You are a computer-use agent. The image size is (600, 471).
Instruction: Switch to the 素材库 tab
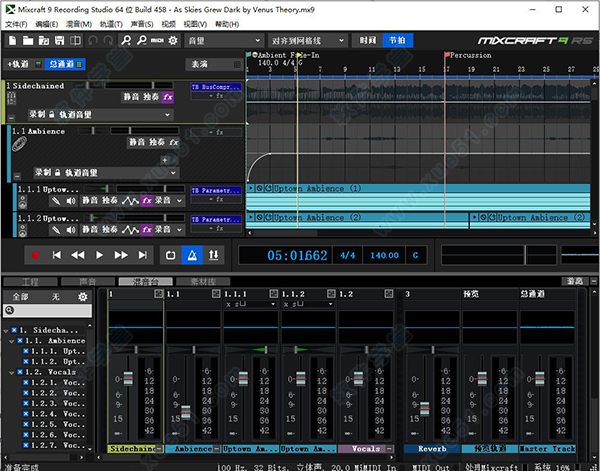coord(203,282)
